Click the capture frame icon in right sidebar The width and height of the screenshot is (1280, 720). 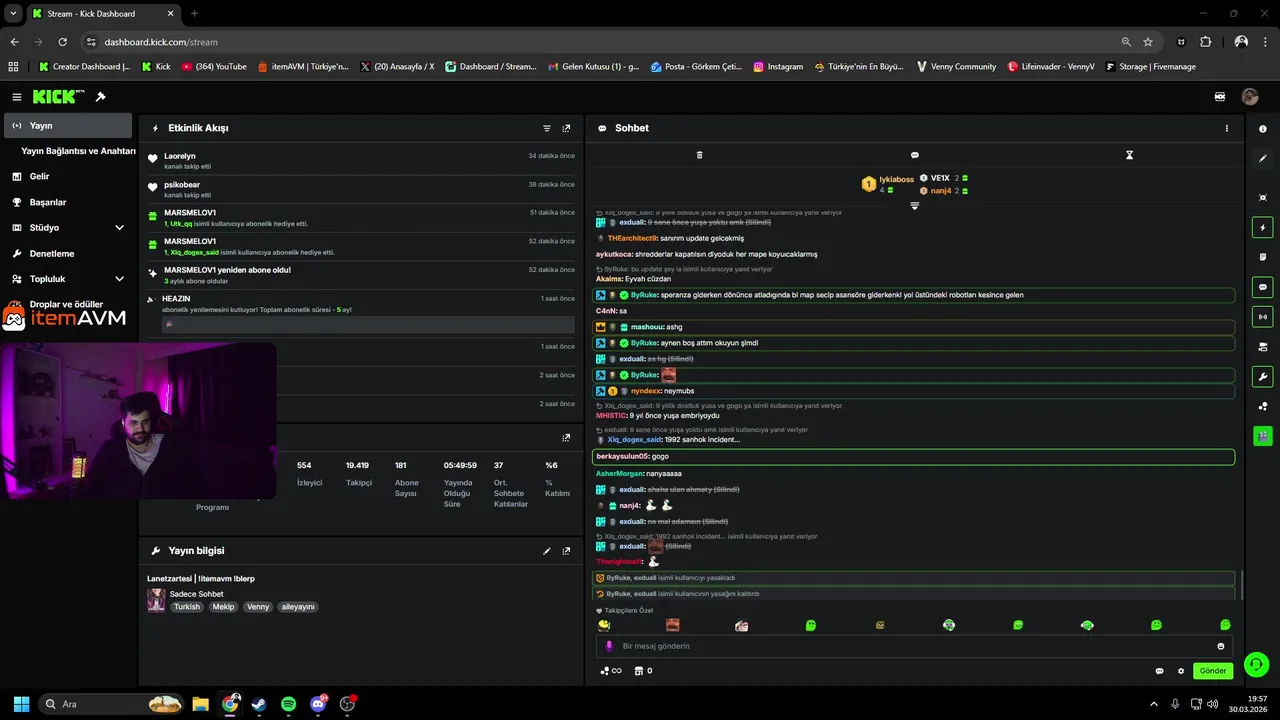(x=1263, y=198)
